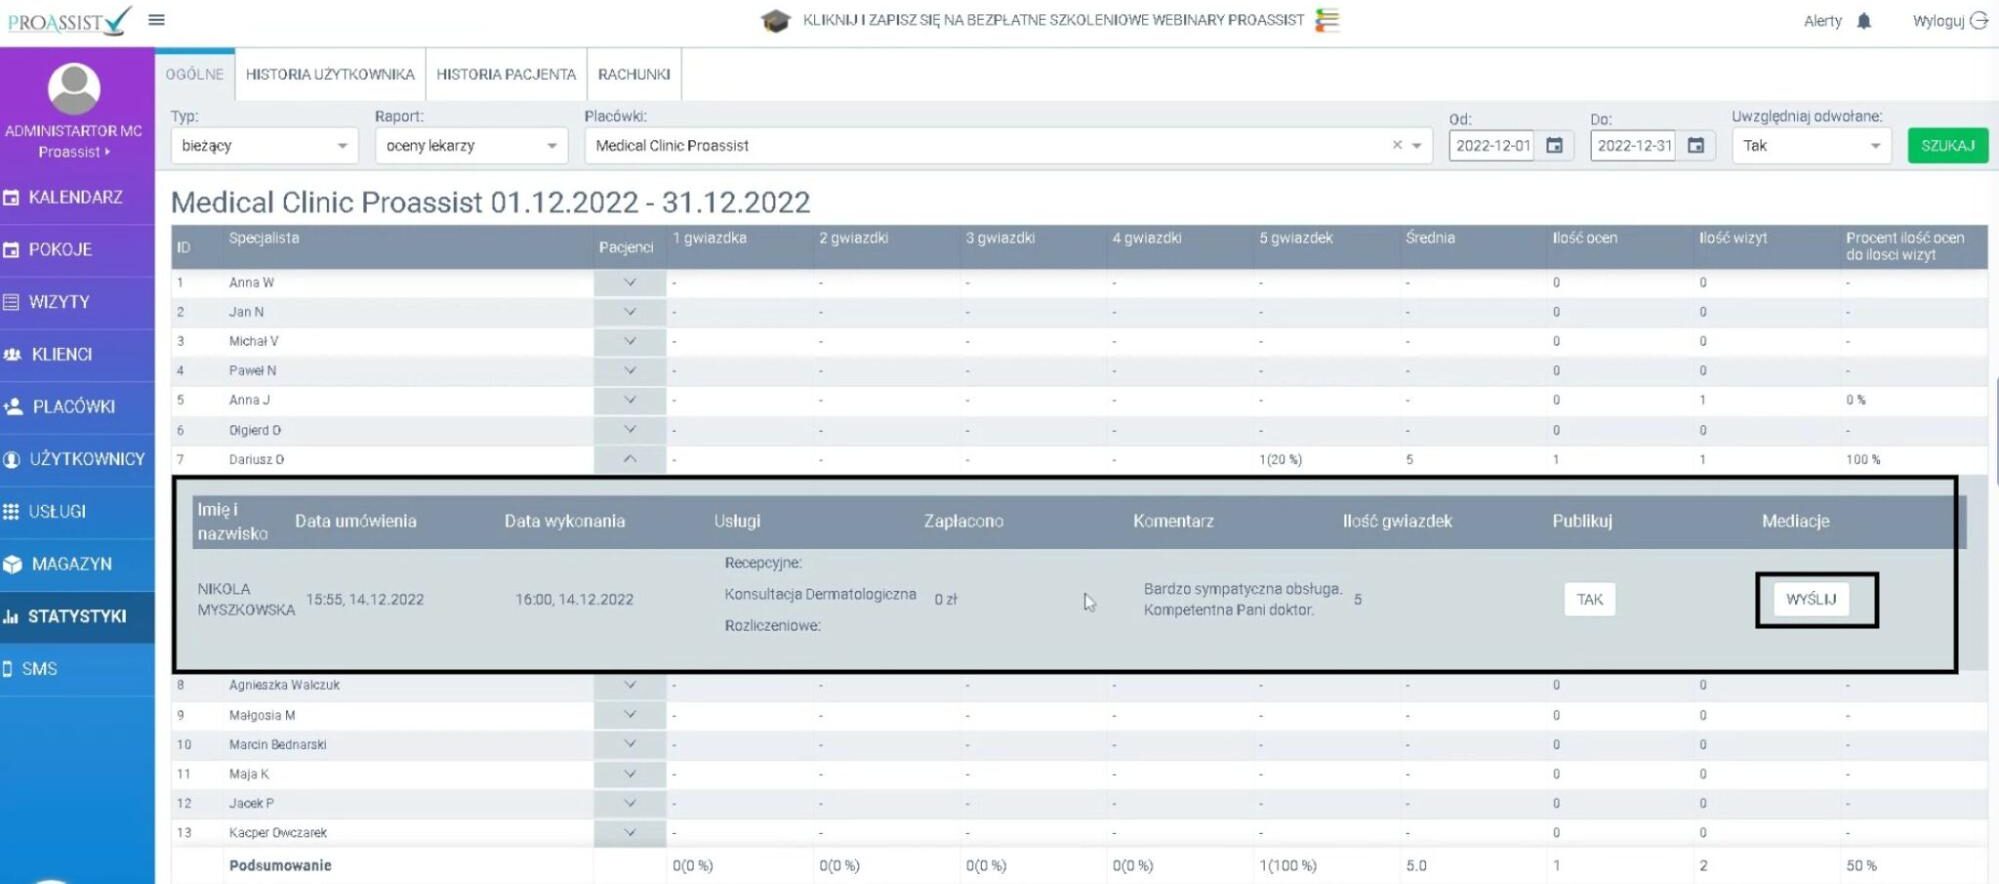Click the green Szukaj button

tap(1947, 146)
